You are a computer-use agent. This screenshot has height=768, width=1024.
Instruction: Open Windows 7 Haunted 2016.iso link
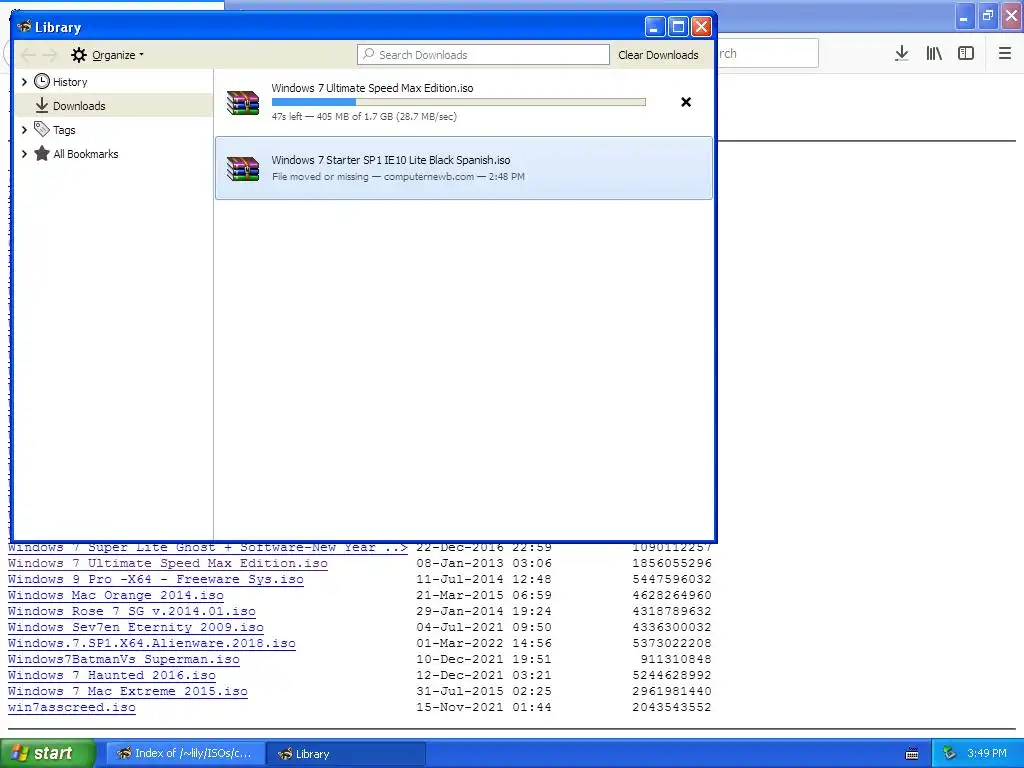112,675
